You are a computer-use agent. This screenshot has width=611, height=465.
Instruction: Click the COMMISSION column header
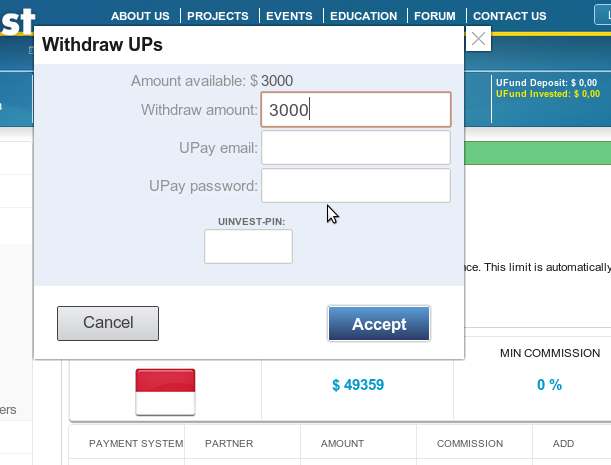coord(469,443)
